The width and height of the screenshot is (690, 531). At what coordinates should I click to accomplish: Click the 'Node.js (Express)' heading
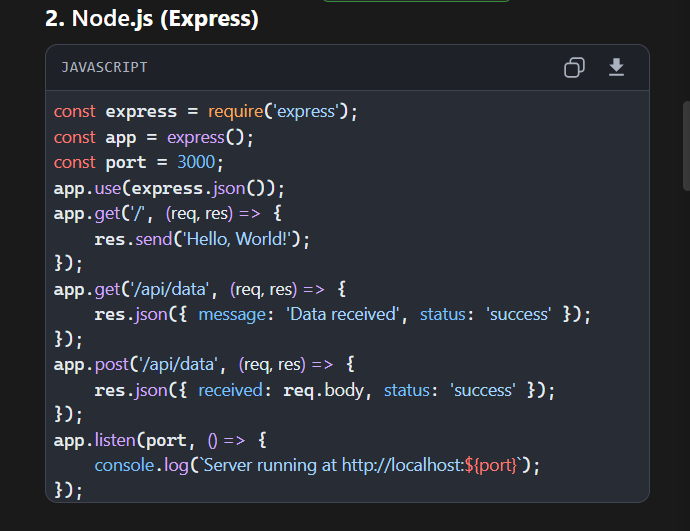pyautogui.click(x=152, y=19)
